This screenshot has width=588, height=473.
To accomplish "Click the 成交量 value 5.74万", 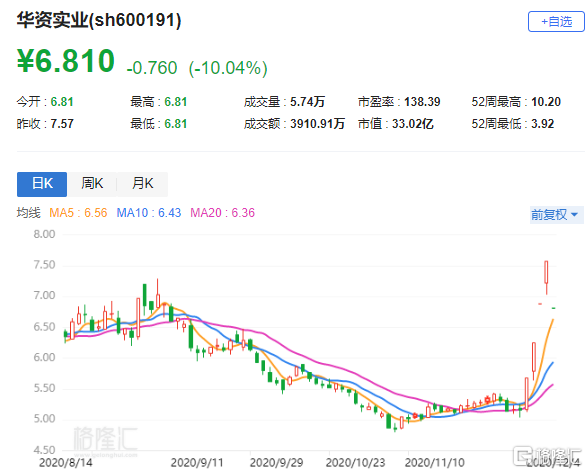I will [308, 102].
